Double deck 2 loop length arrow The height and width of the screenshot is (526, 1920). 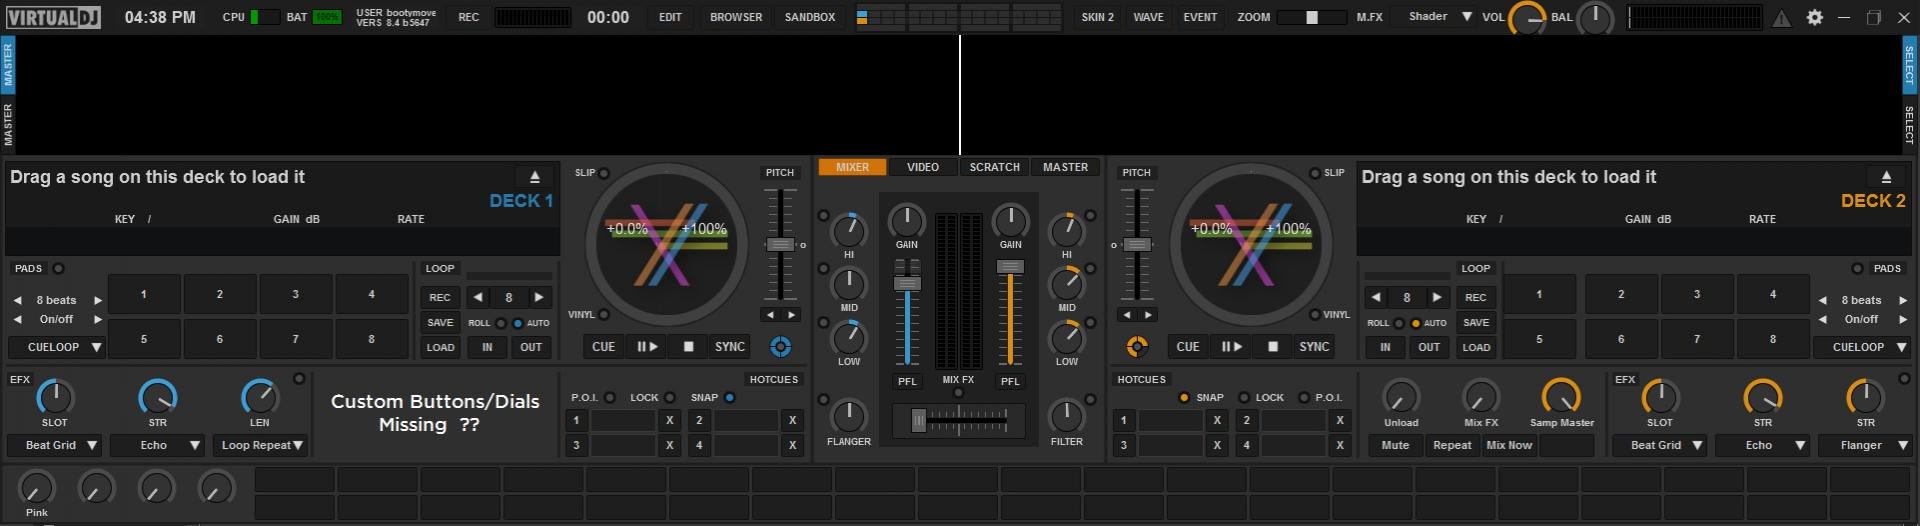pos(1437,297)
